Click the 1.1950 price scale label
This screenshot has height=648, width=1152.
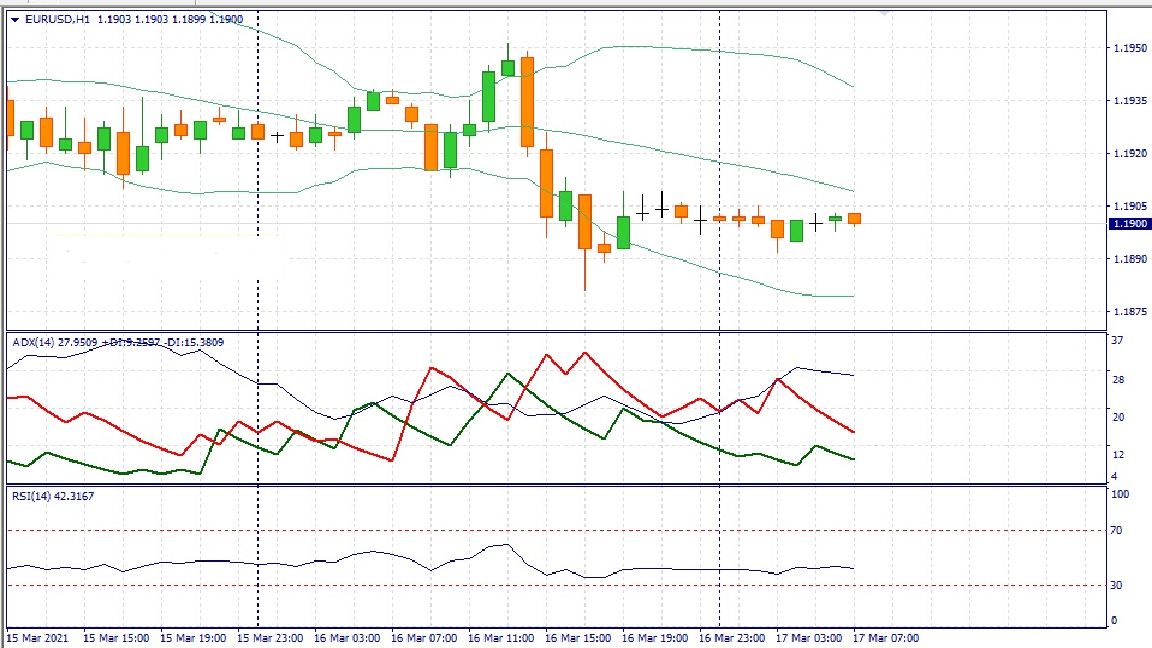[x=1130, y=48]
